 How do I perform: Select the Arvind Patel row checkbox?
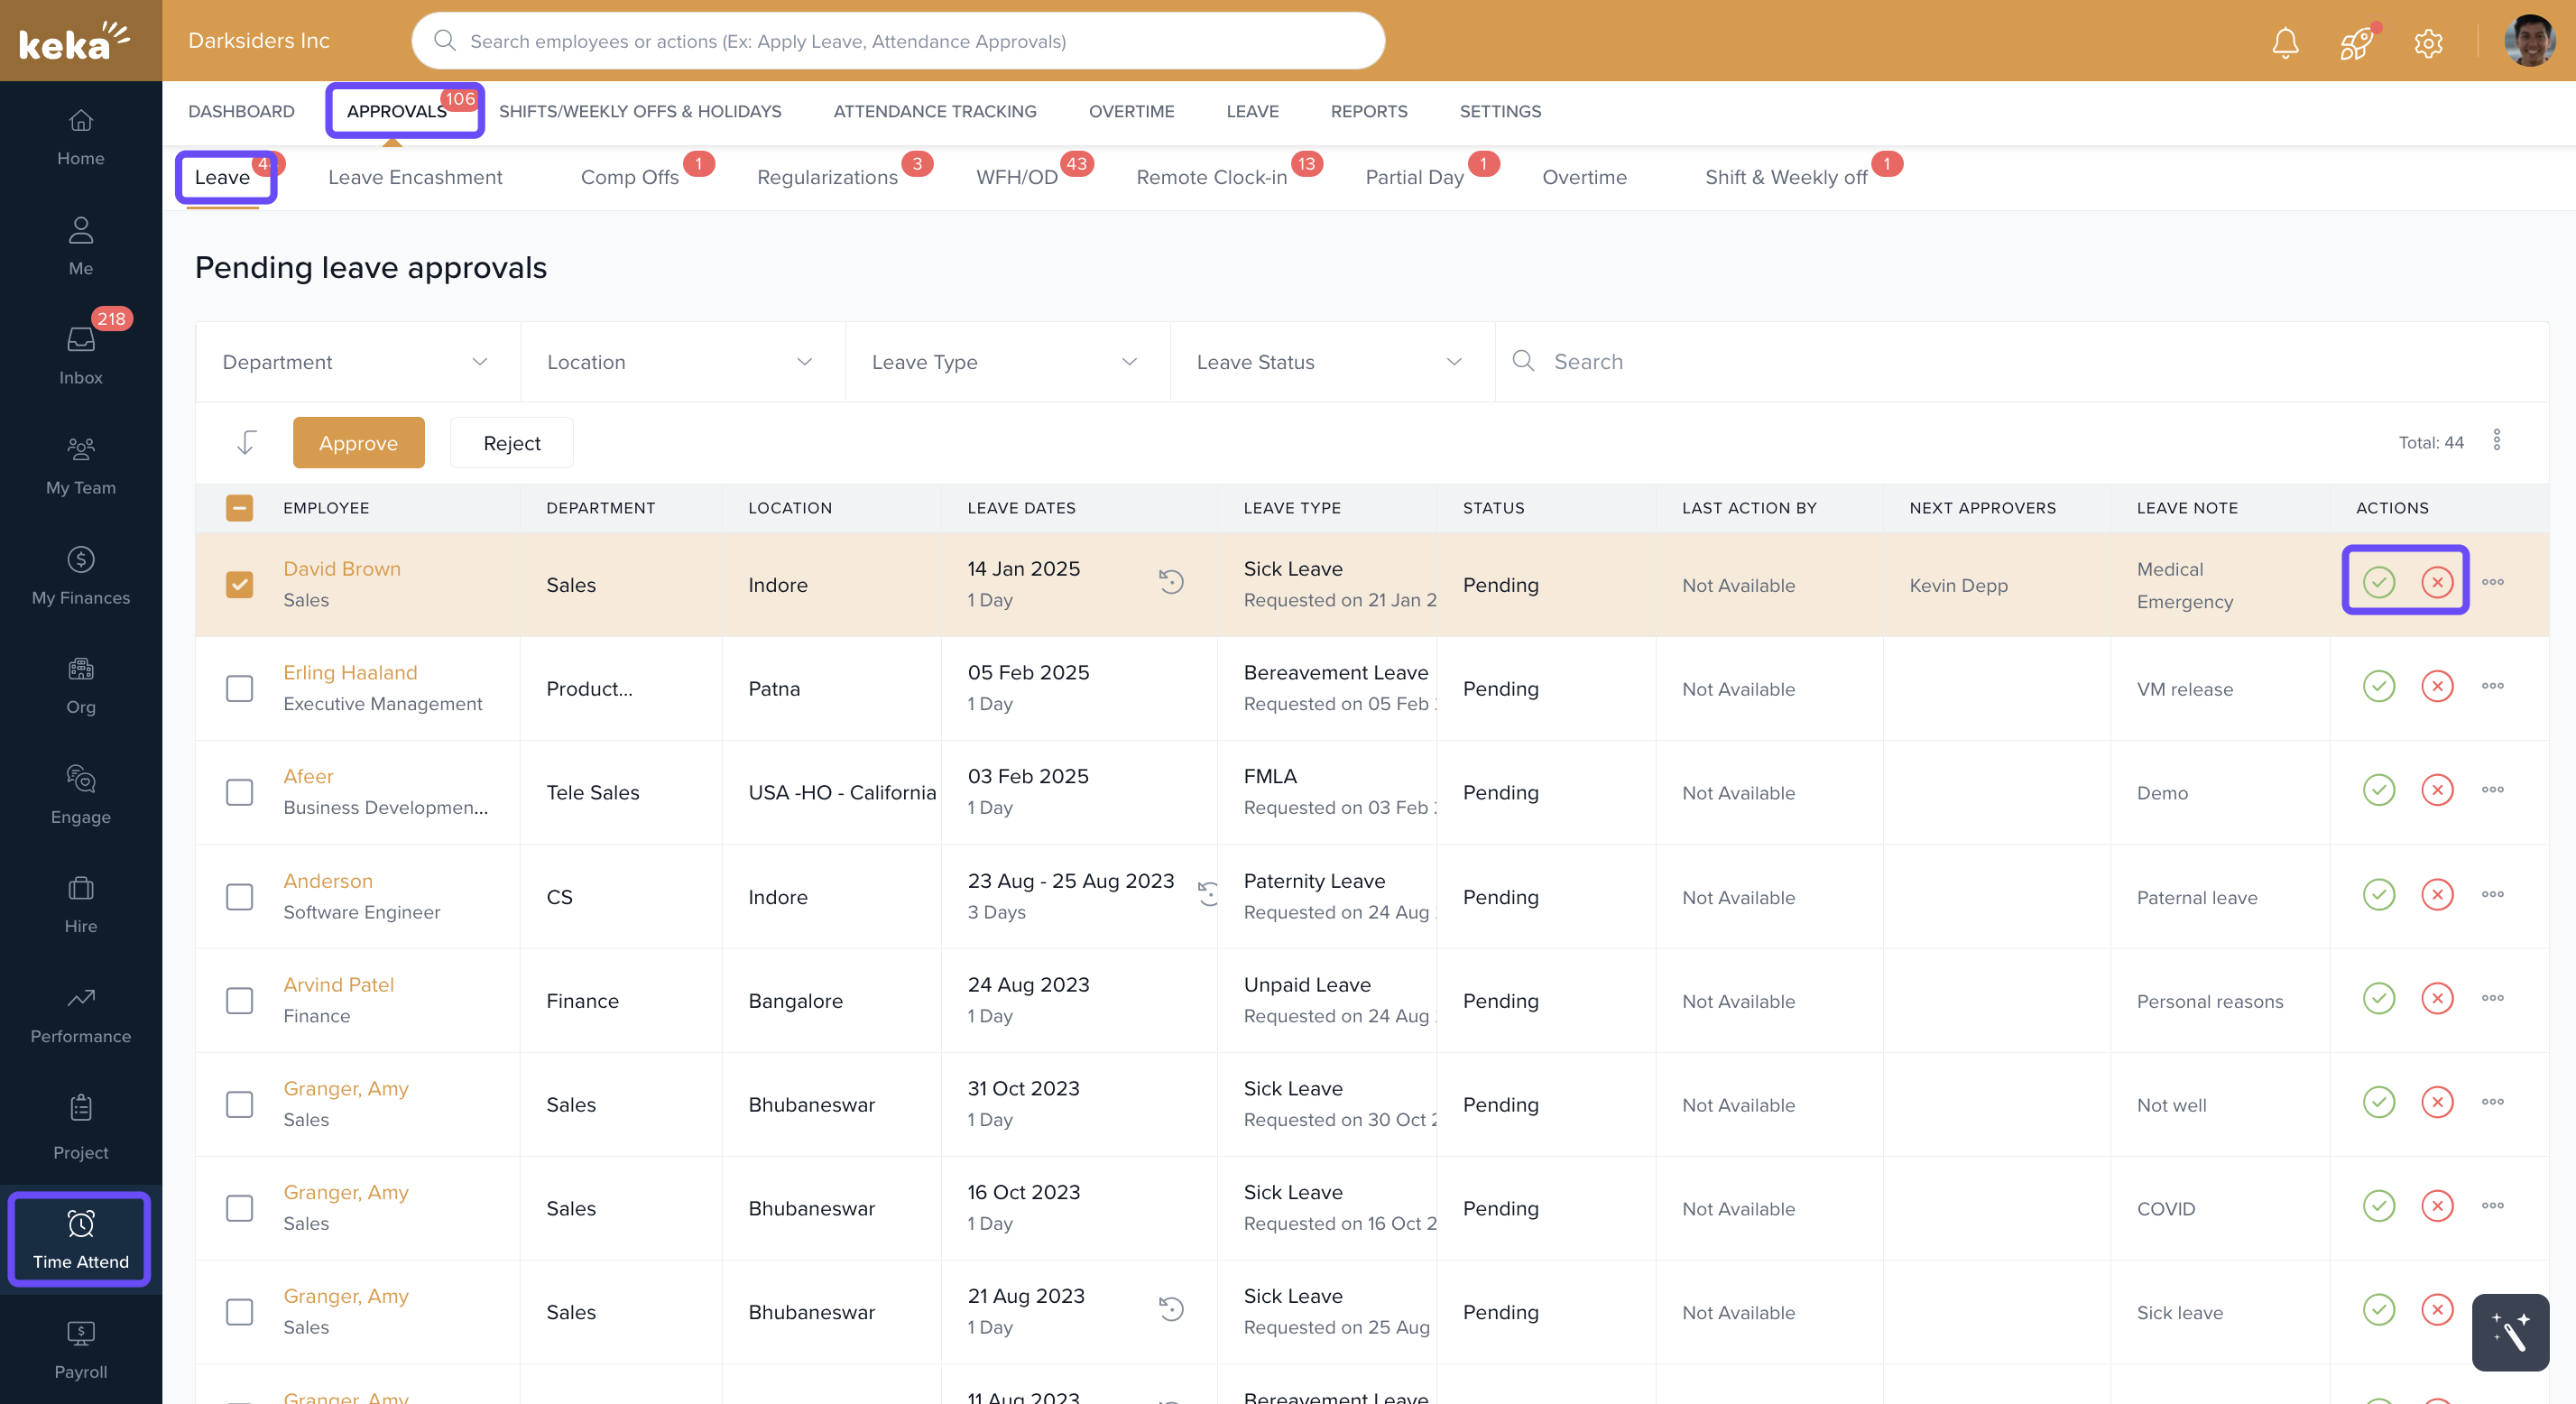[x=239, y=1000]
